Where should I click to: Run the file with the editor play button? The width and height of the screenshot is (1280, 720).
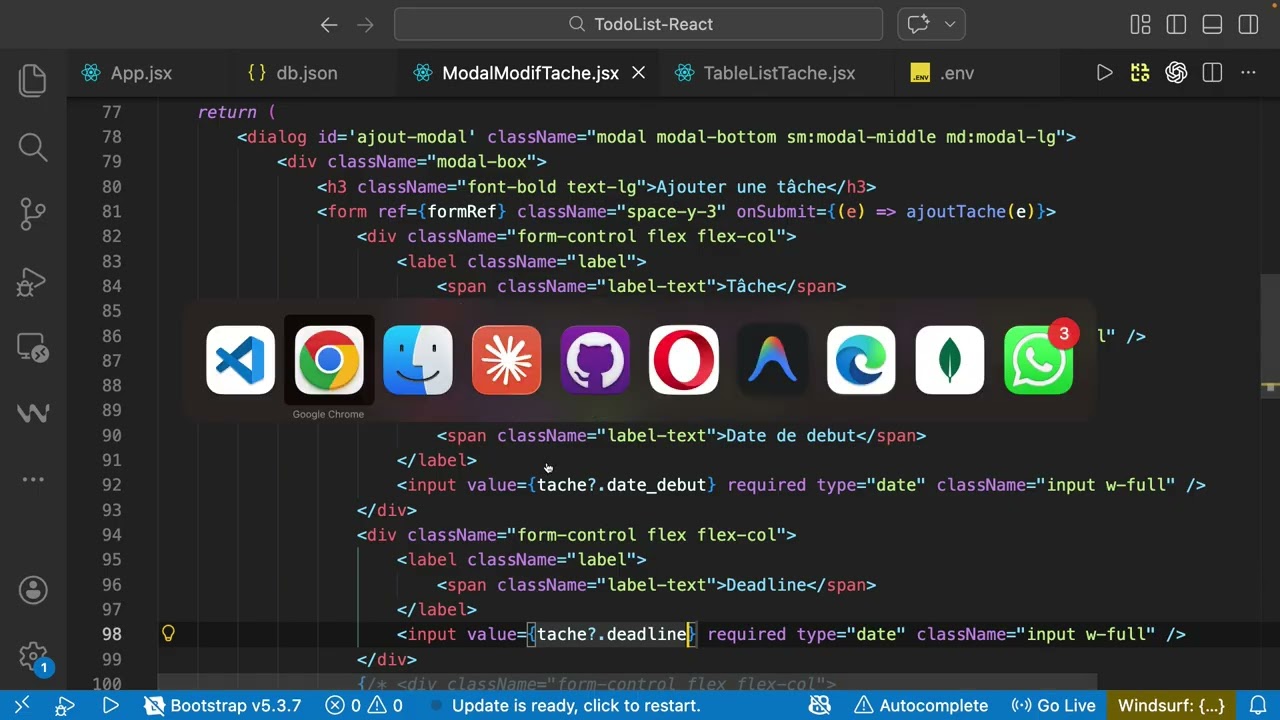(1104, 73)
